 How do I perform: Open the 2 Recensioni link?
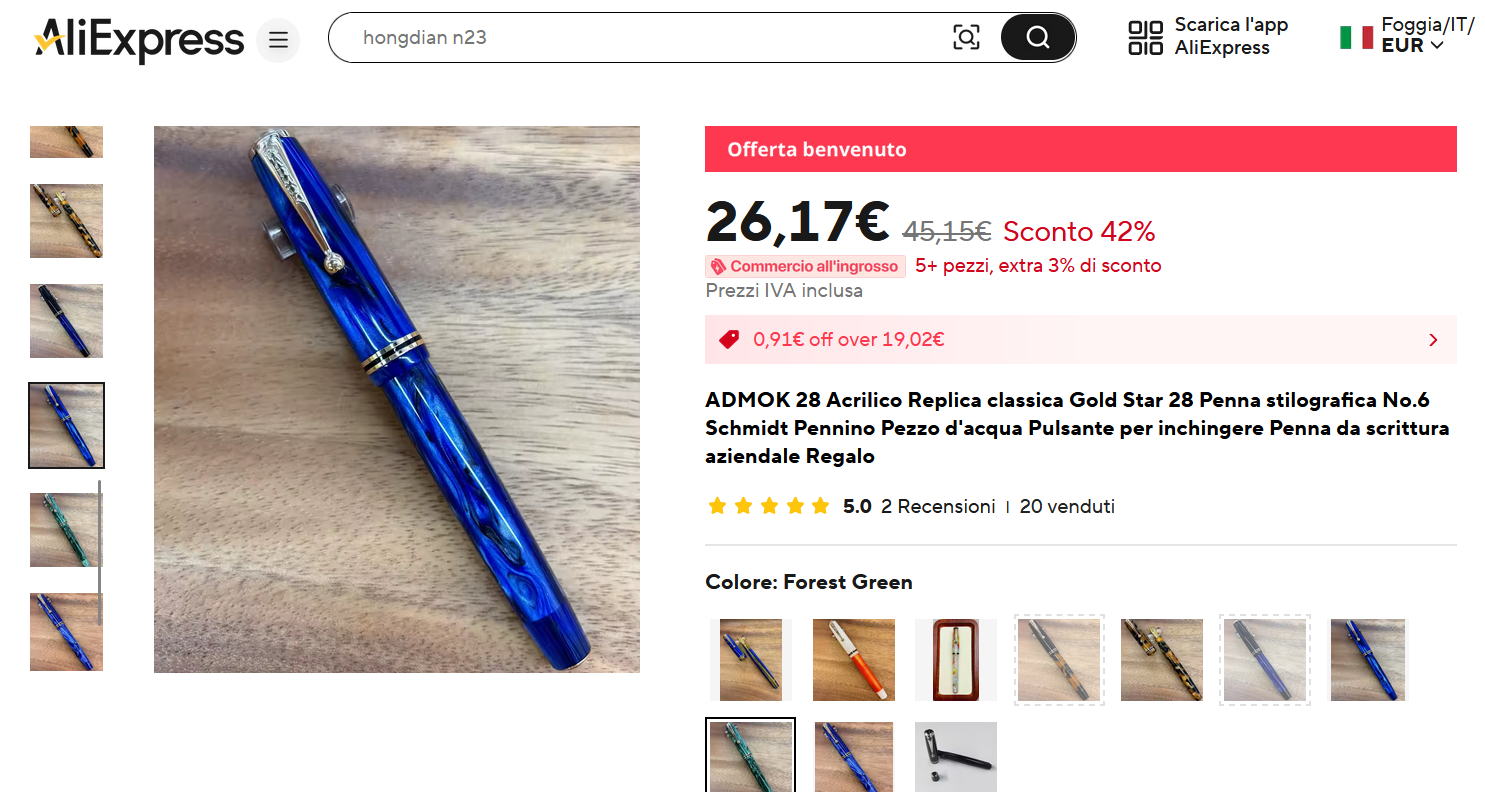coord(938,506)
